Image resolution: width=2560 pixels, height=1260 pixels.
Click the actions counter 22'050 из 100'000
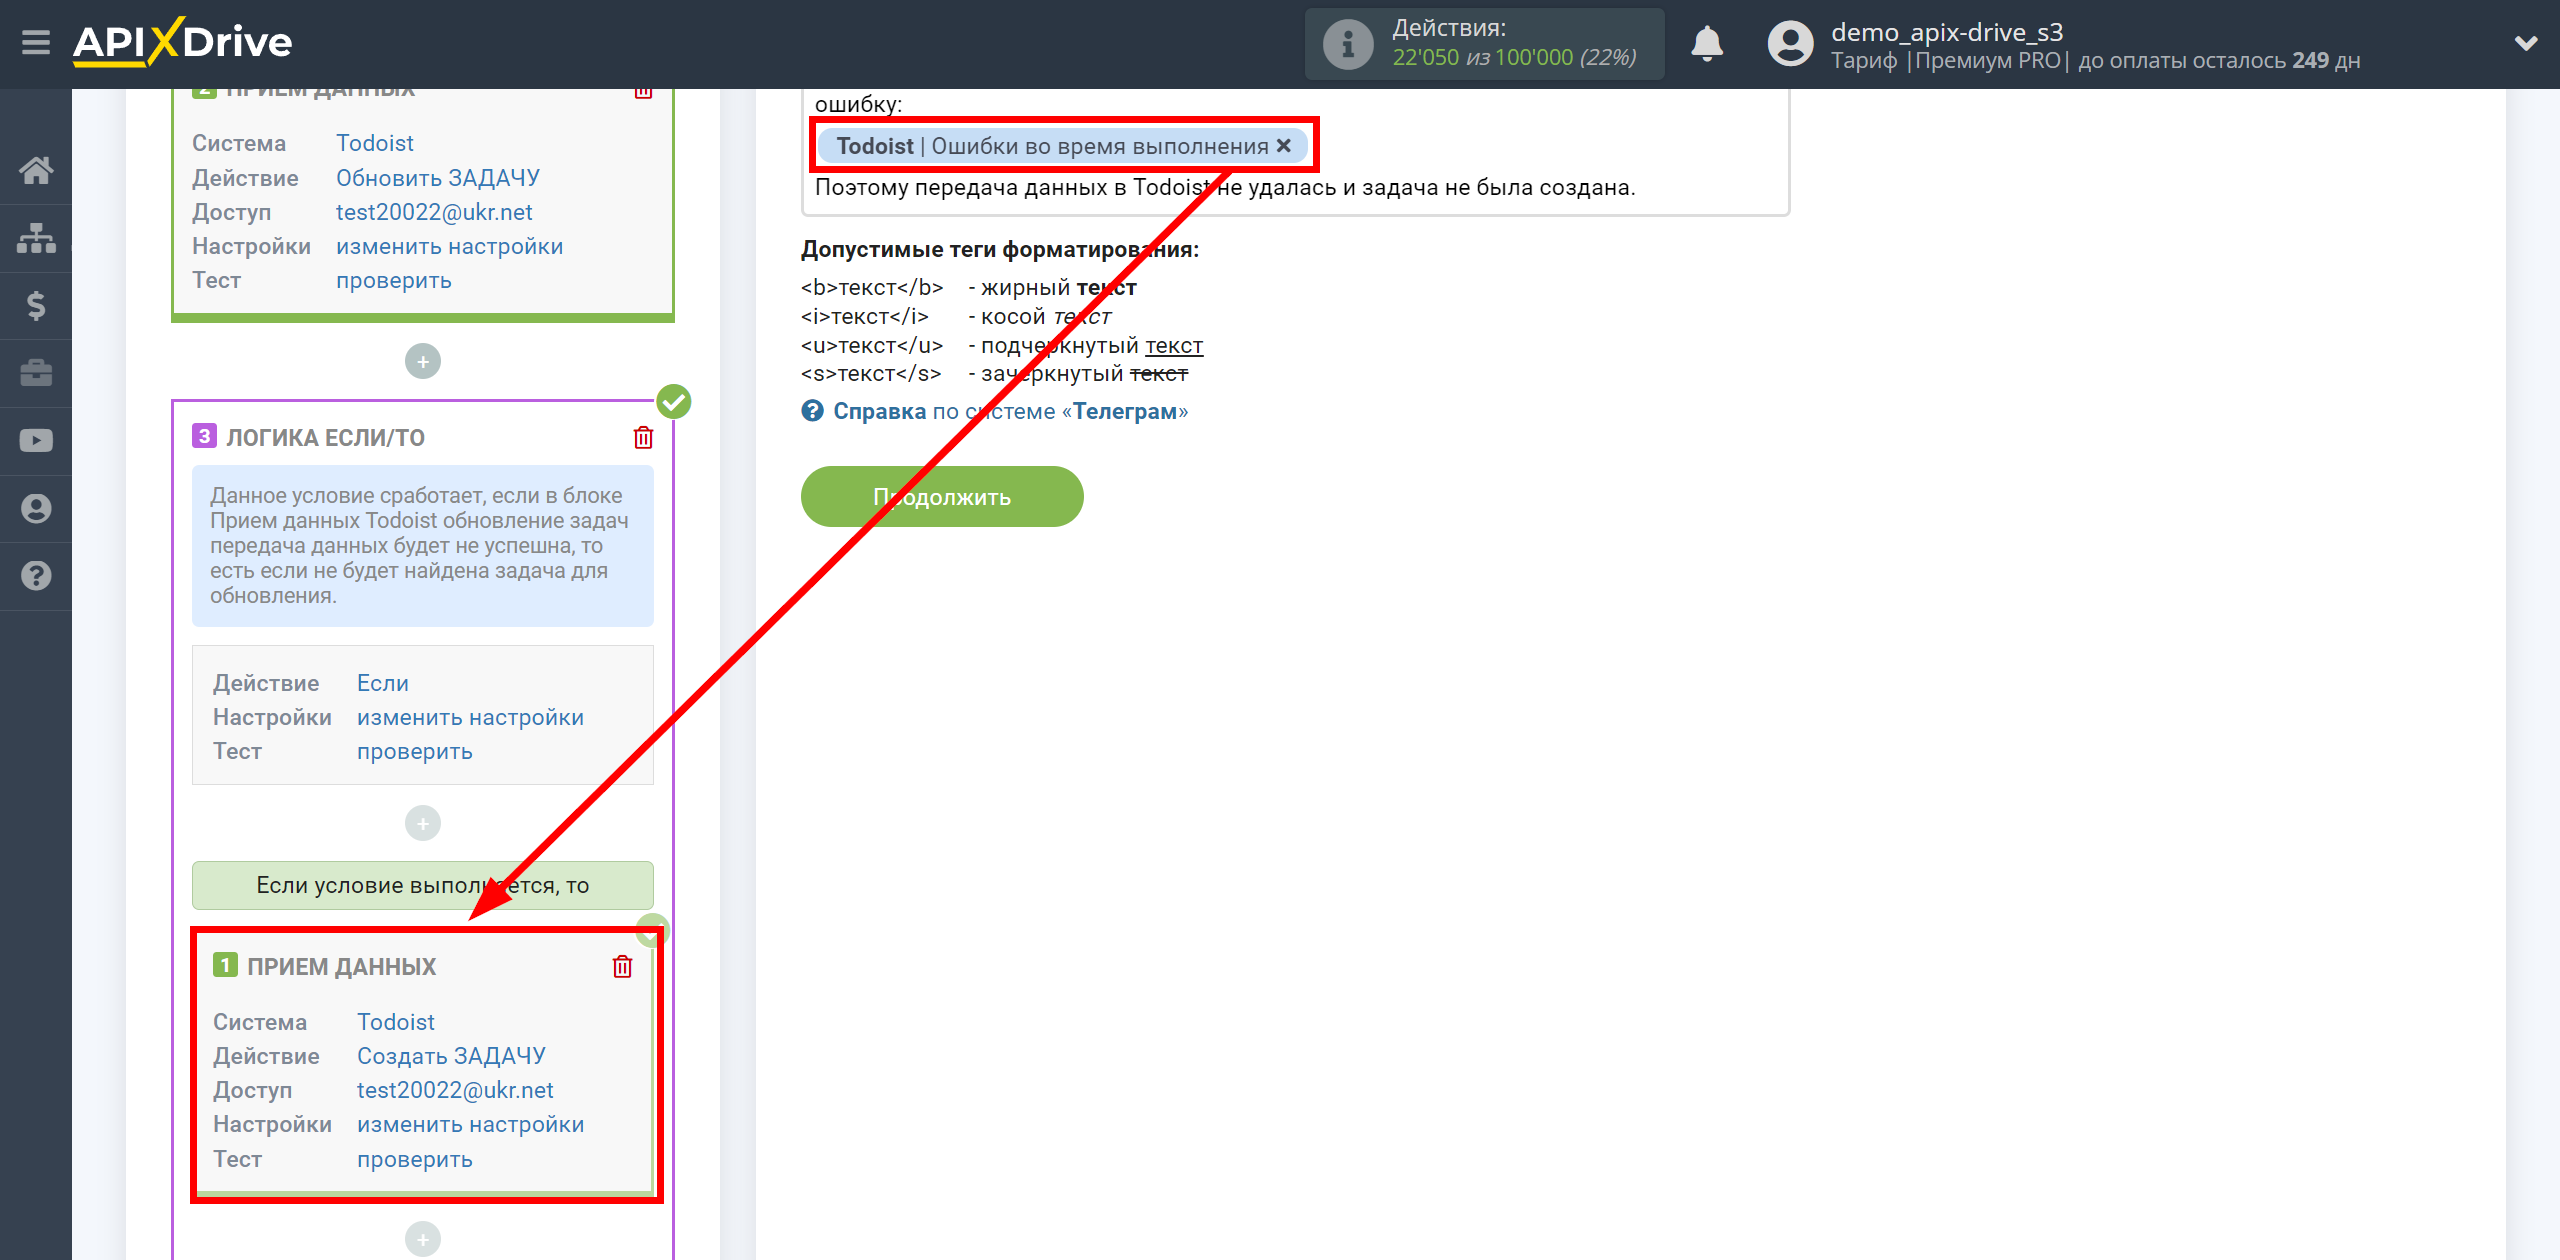(1514, 58)
